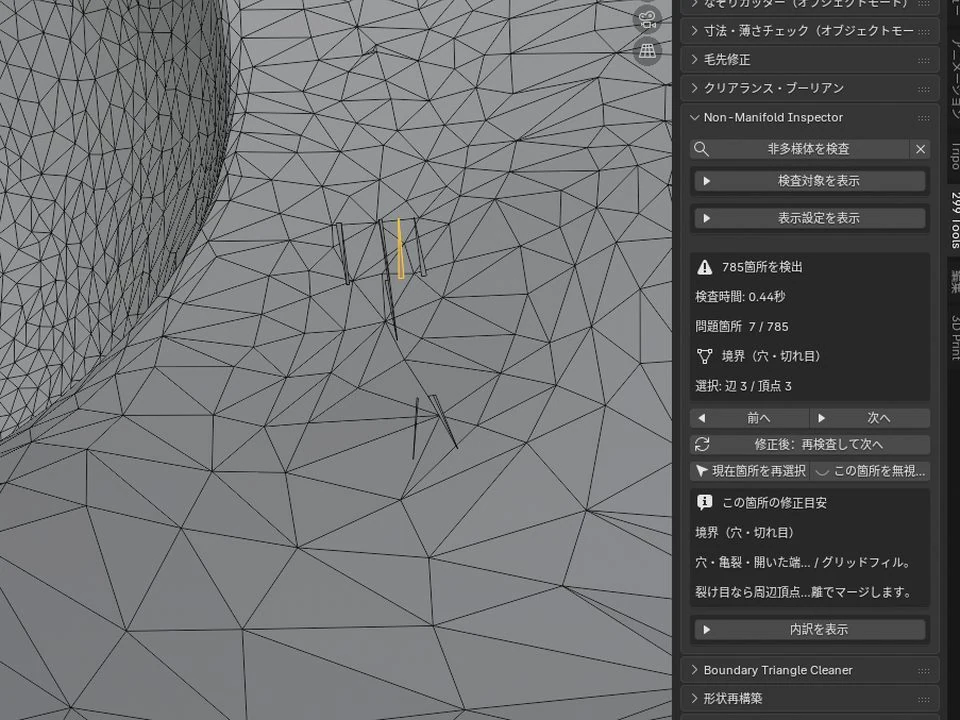Image resolution: width=960 pixels, height=720 pixels.
Task: Open the 299 Tools sidebar tab
Action: click(x=954, y=220)
